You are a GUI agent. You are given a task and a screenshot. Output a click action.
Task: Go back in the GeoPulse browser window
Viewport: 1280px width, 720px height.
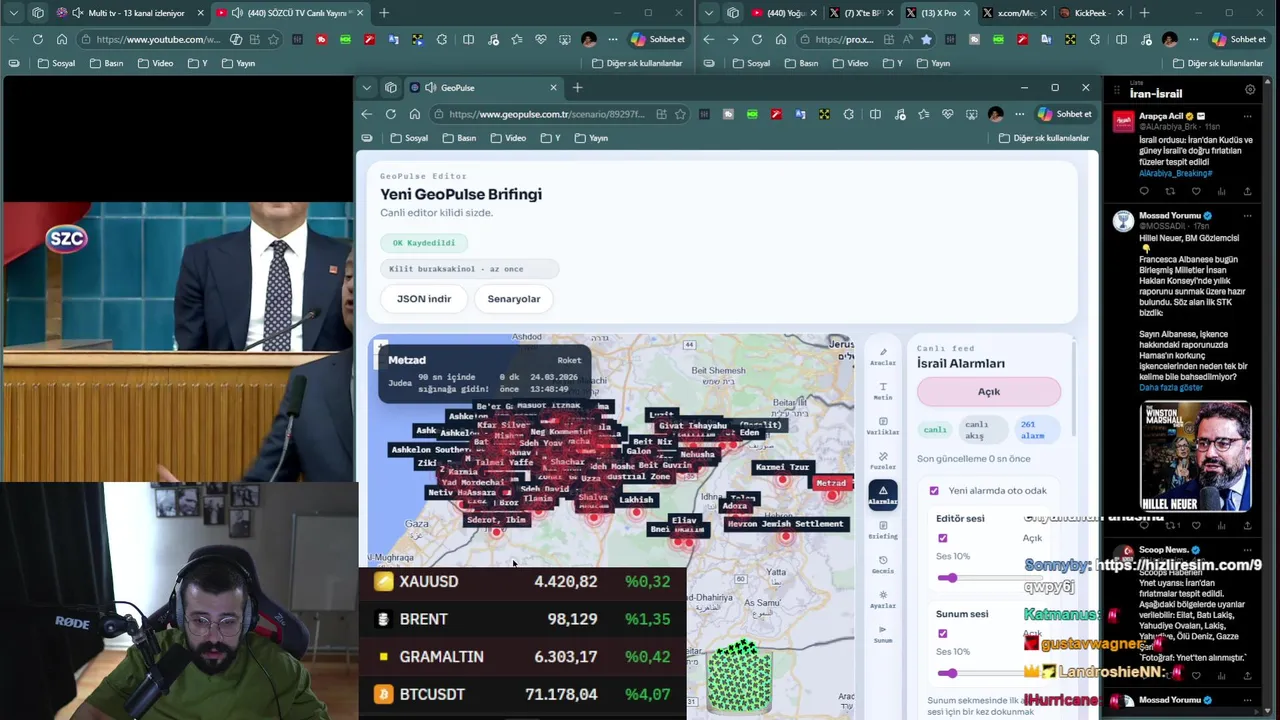pyautogui.click(x=367, y=114)
